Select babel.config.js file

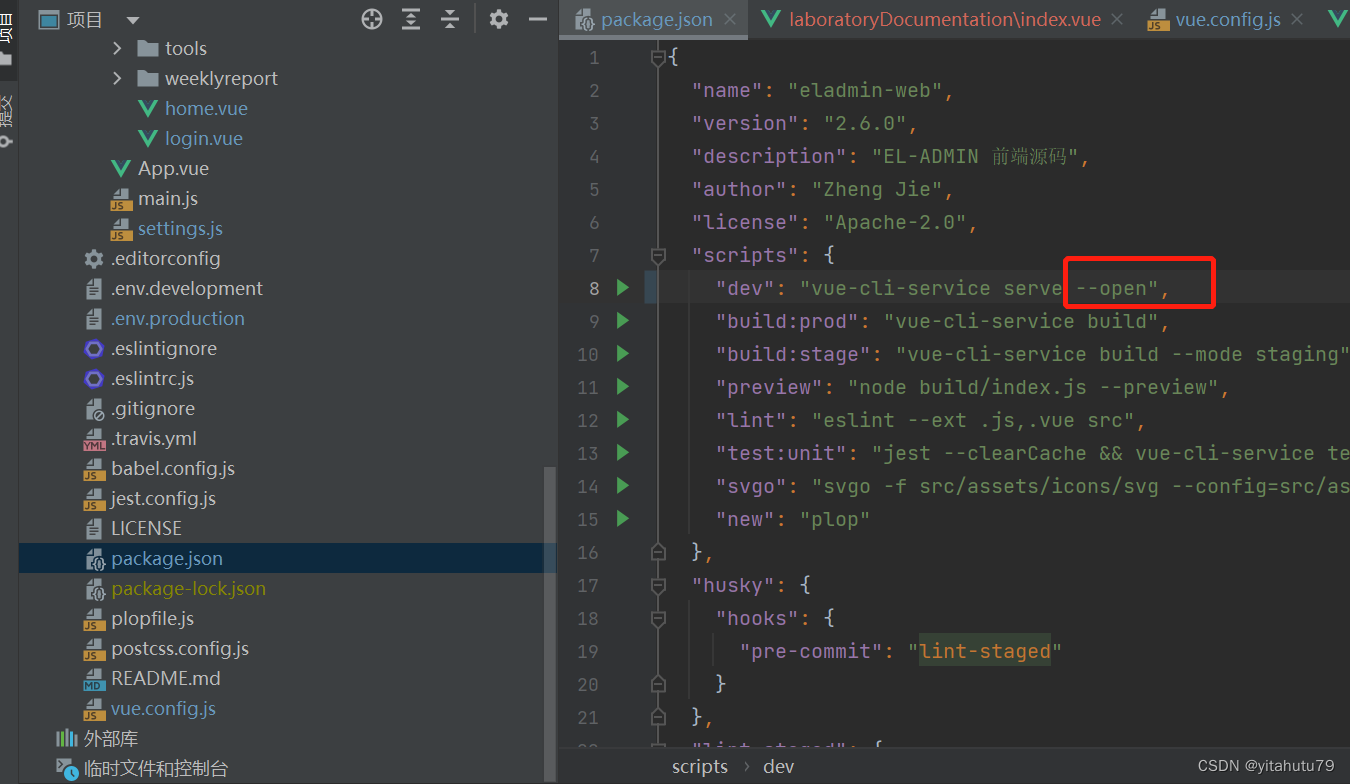[173, 468]
